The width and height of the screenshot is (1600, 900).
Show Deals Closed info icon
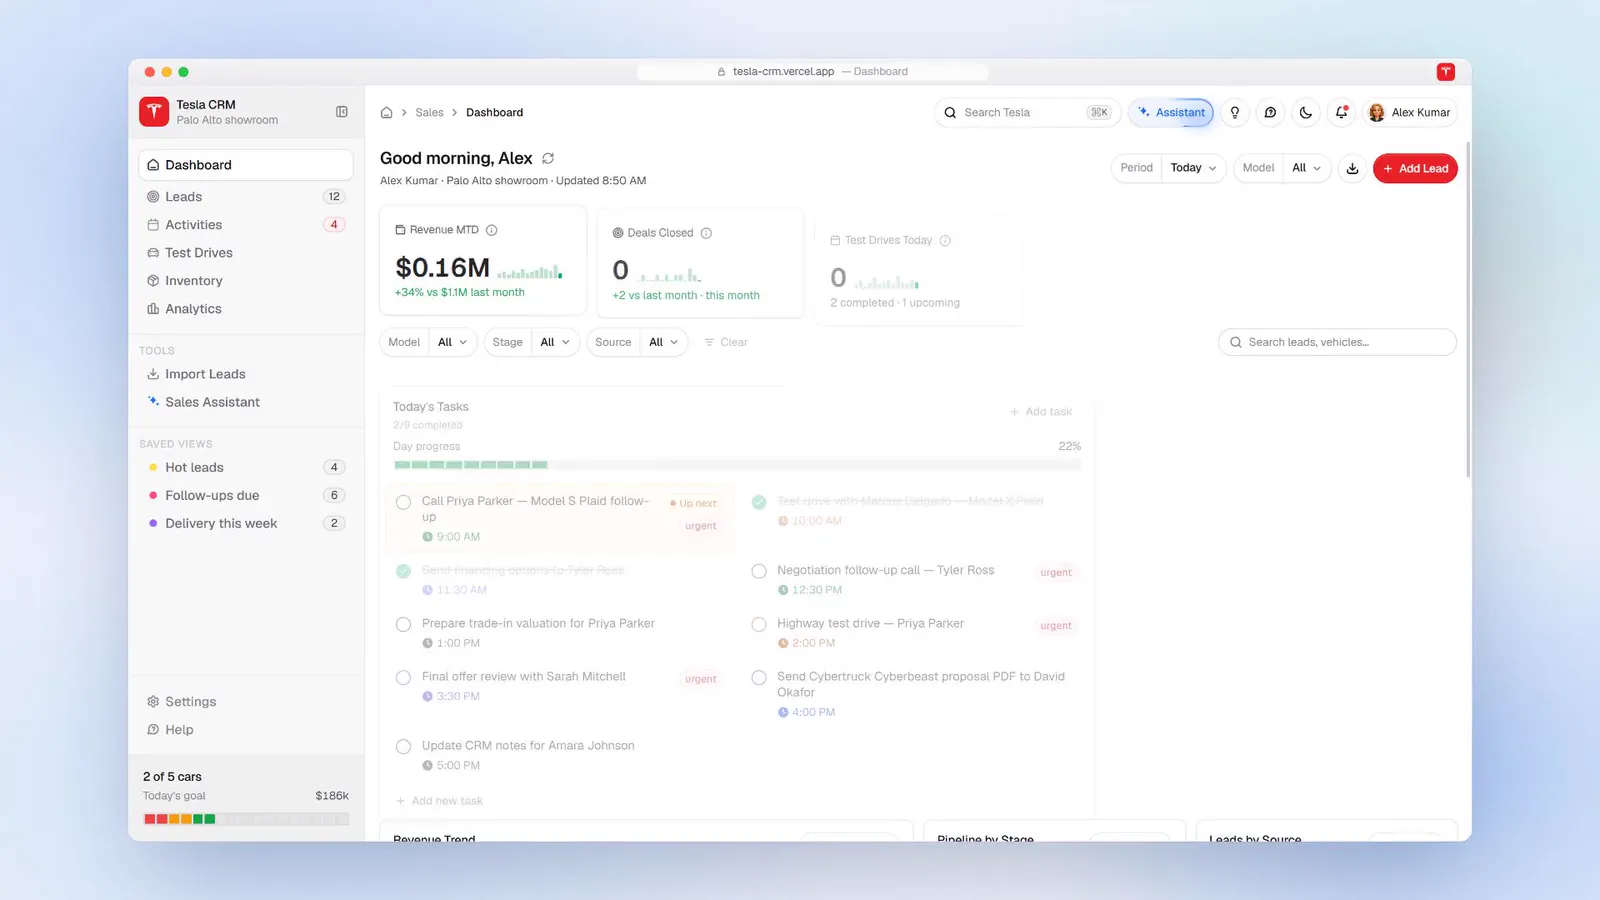click(x=706, y=233)
